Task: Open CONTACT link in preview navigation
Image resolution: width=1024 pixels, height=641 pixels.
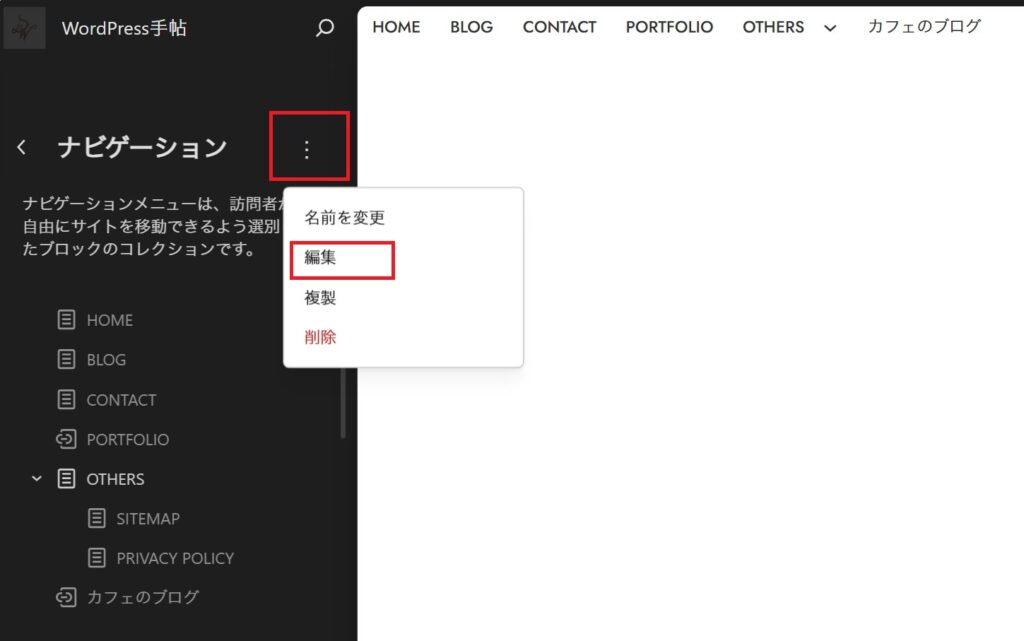Action: click(x=559, y=27)
